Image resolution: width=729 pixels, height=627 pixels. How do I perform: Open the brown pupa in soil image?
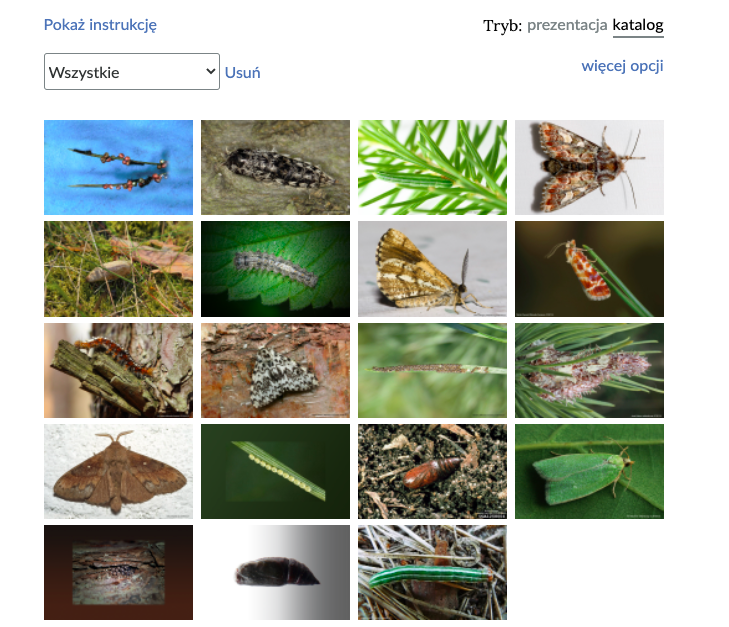click(432, 471)
